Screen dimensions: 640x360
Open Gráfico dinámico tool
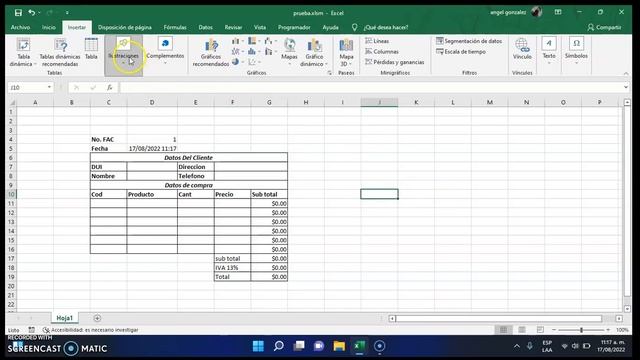[x=314, y=52]
